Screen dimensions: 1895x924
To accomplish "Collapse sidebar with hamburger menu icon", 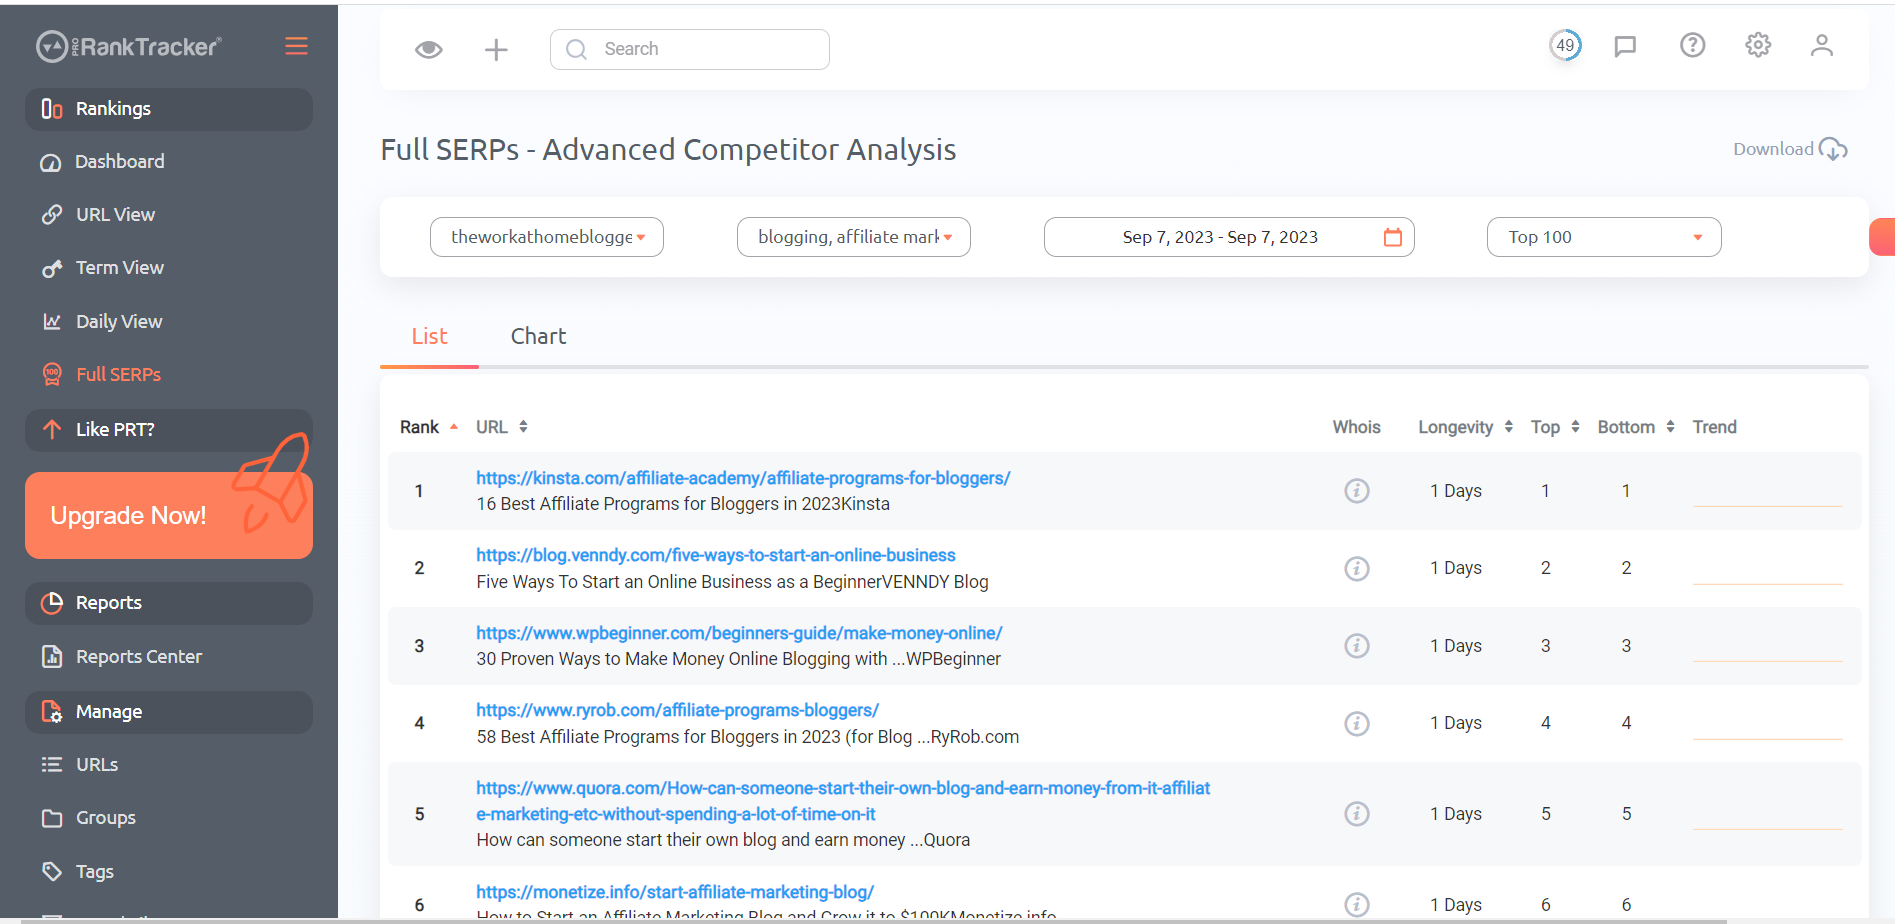I will pyautogui.click(x=296, y=46).
